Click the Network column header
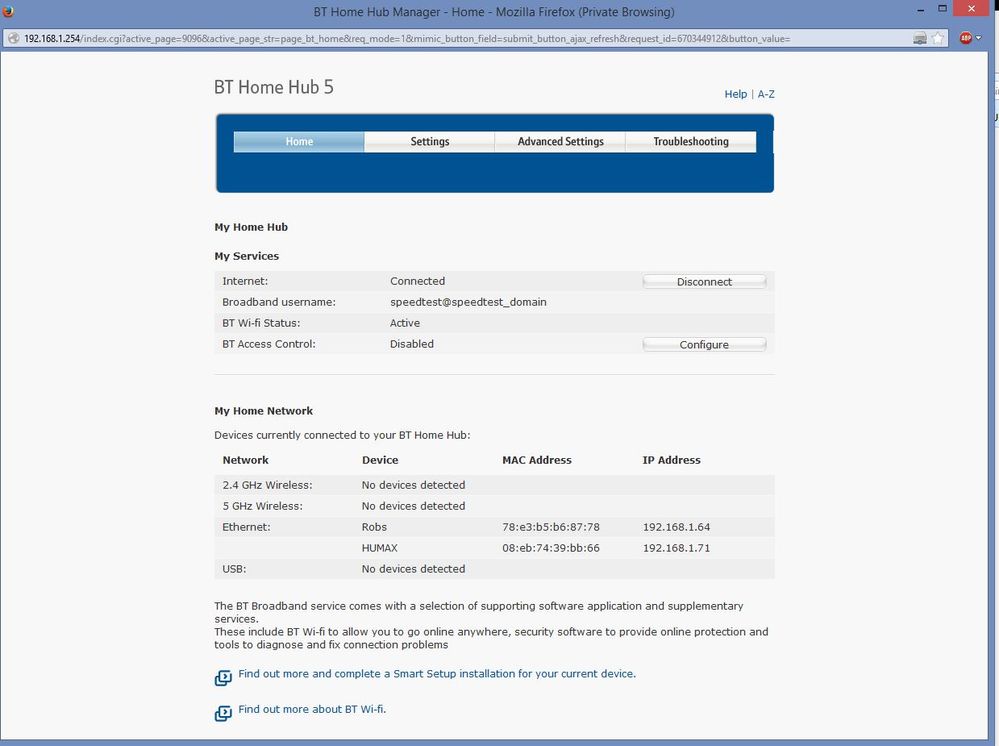999x746 pixels. [245, 460]
